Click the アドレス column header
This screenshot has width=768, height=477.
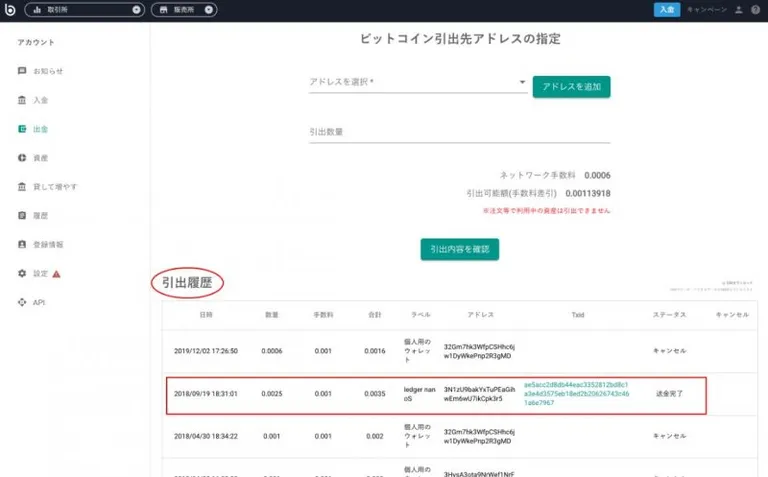click(480, 315)
